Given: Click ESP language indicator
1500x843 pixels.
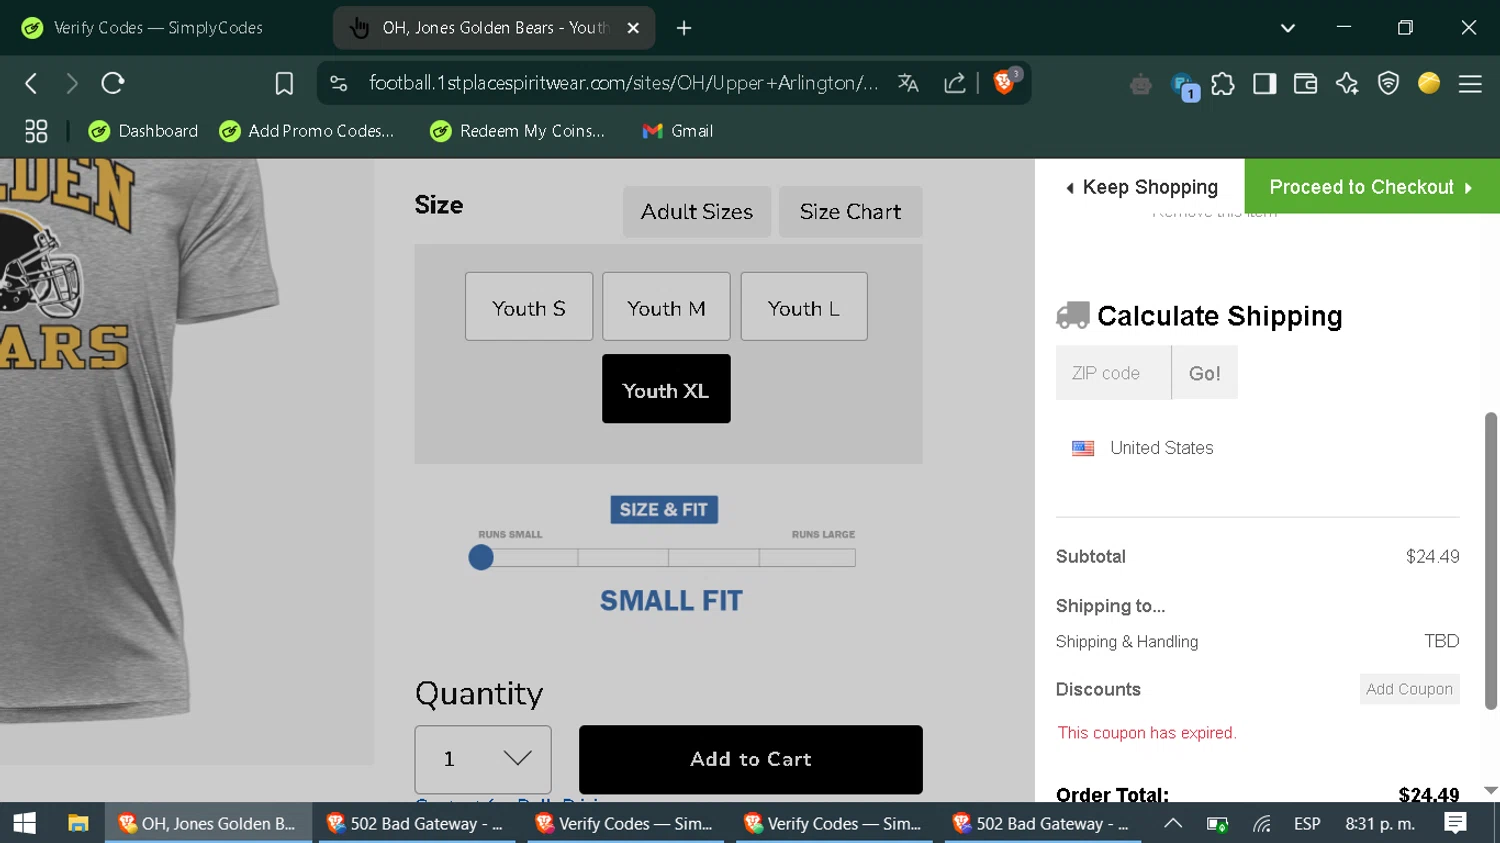Looking at the screenshot, I should coord(1307,824).
